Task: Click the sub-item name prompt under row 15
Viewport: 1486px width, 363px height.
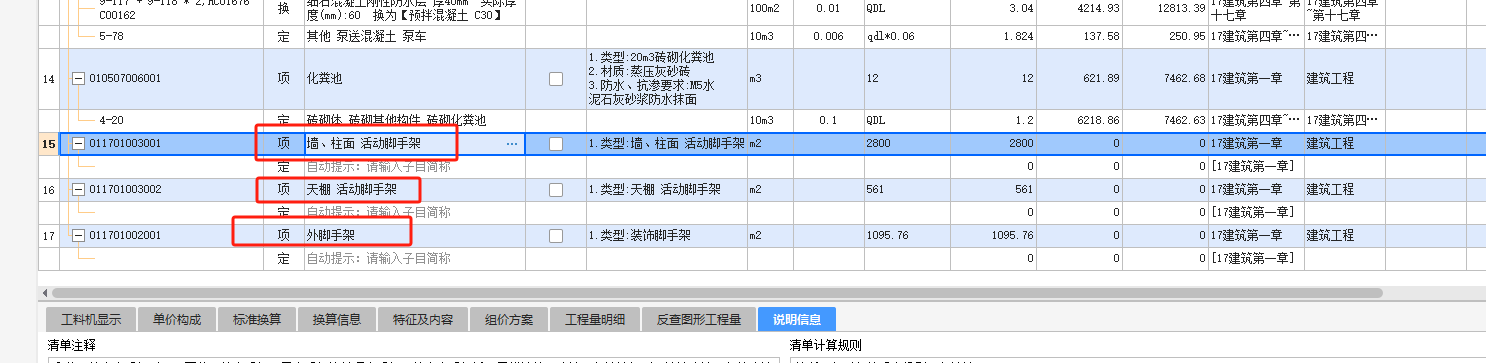Action: 414,167
